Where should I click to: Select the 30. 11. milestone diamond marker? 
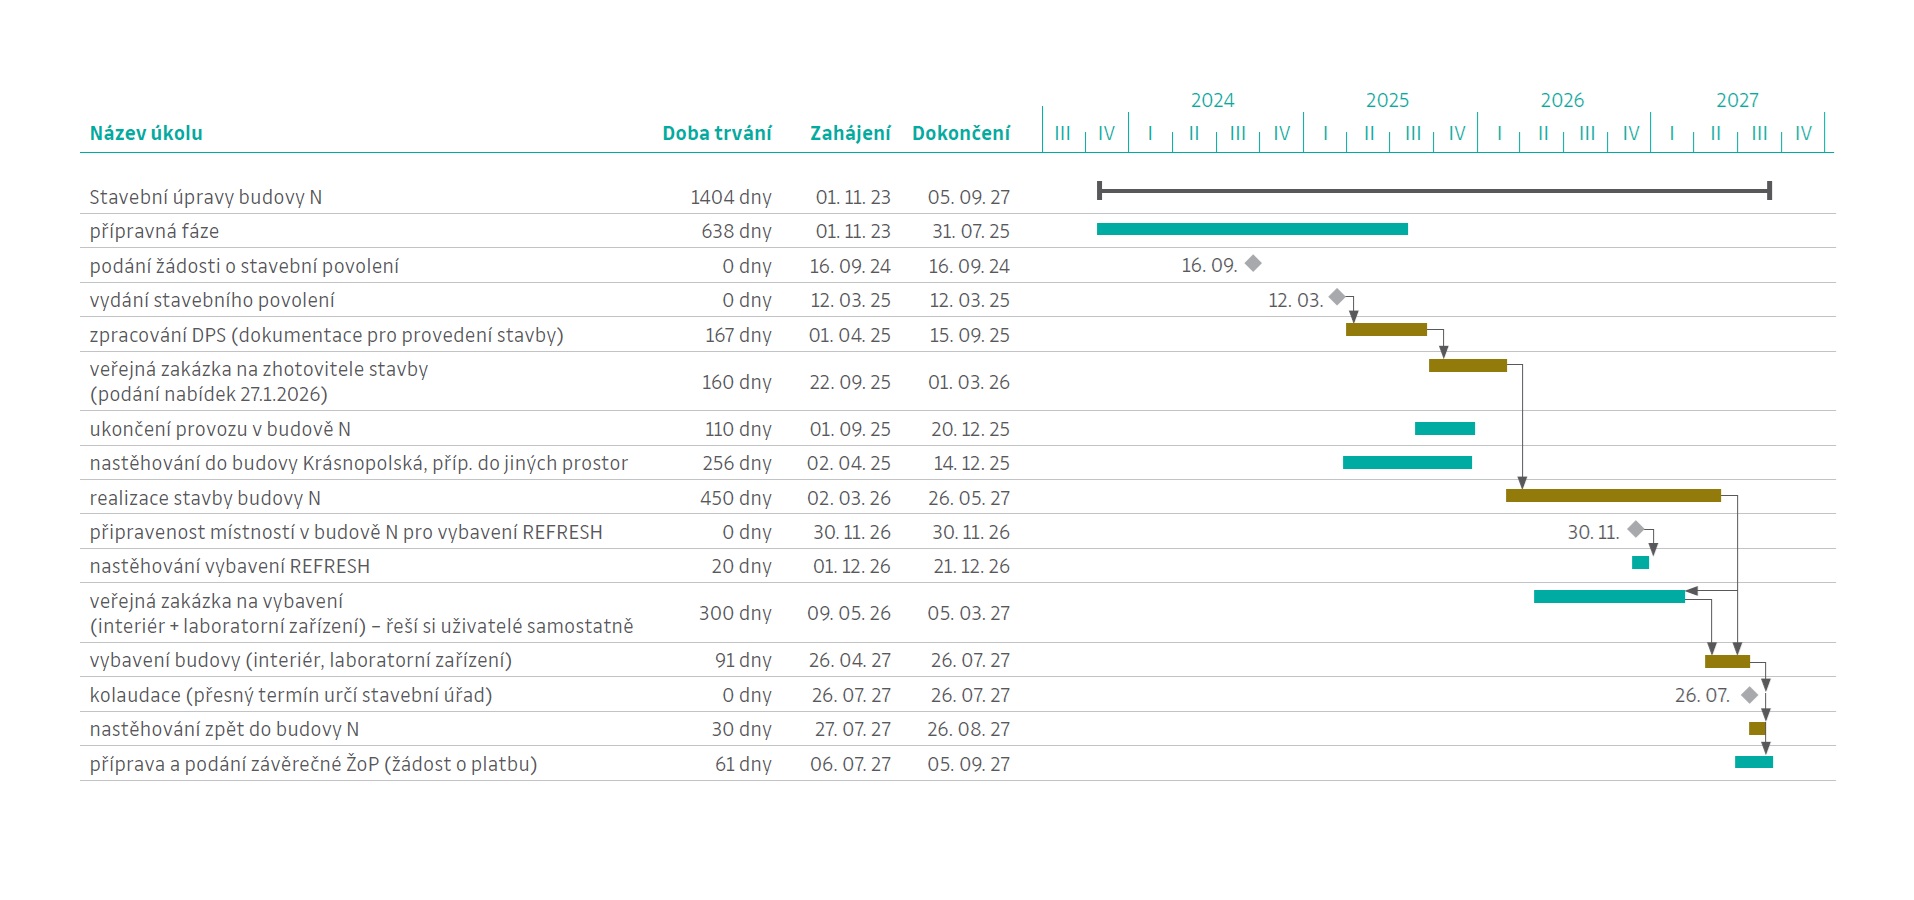click(x=1636, y=529)
